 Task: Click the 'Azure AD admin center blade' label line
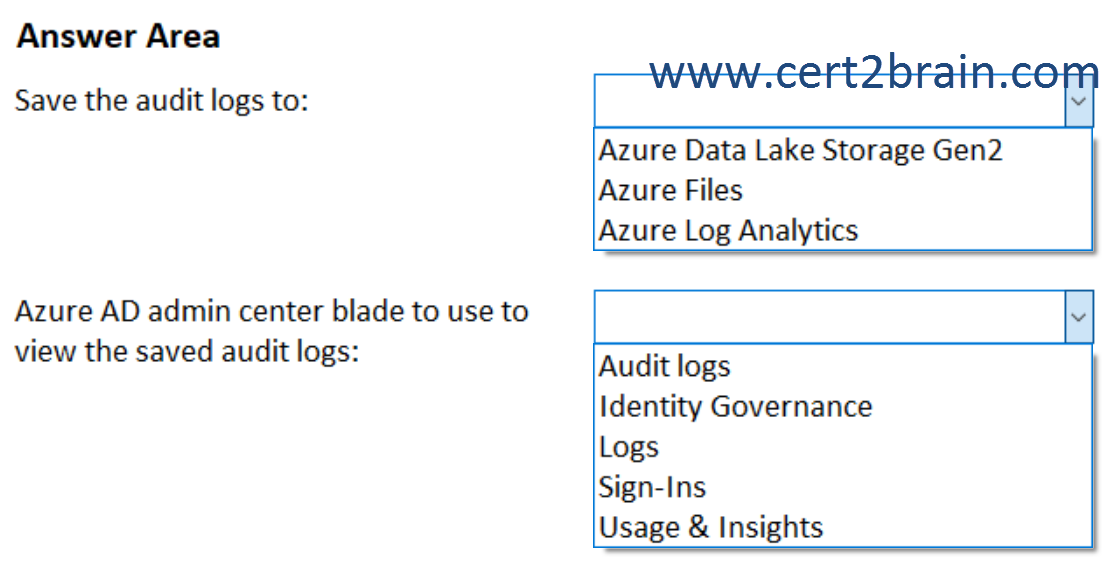coord(272,311)
